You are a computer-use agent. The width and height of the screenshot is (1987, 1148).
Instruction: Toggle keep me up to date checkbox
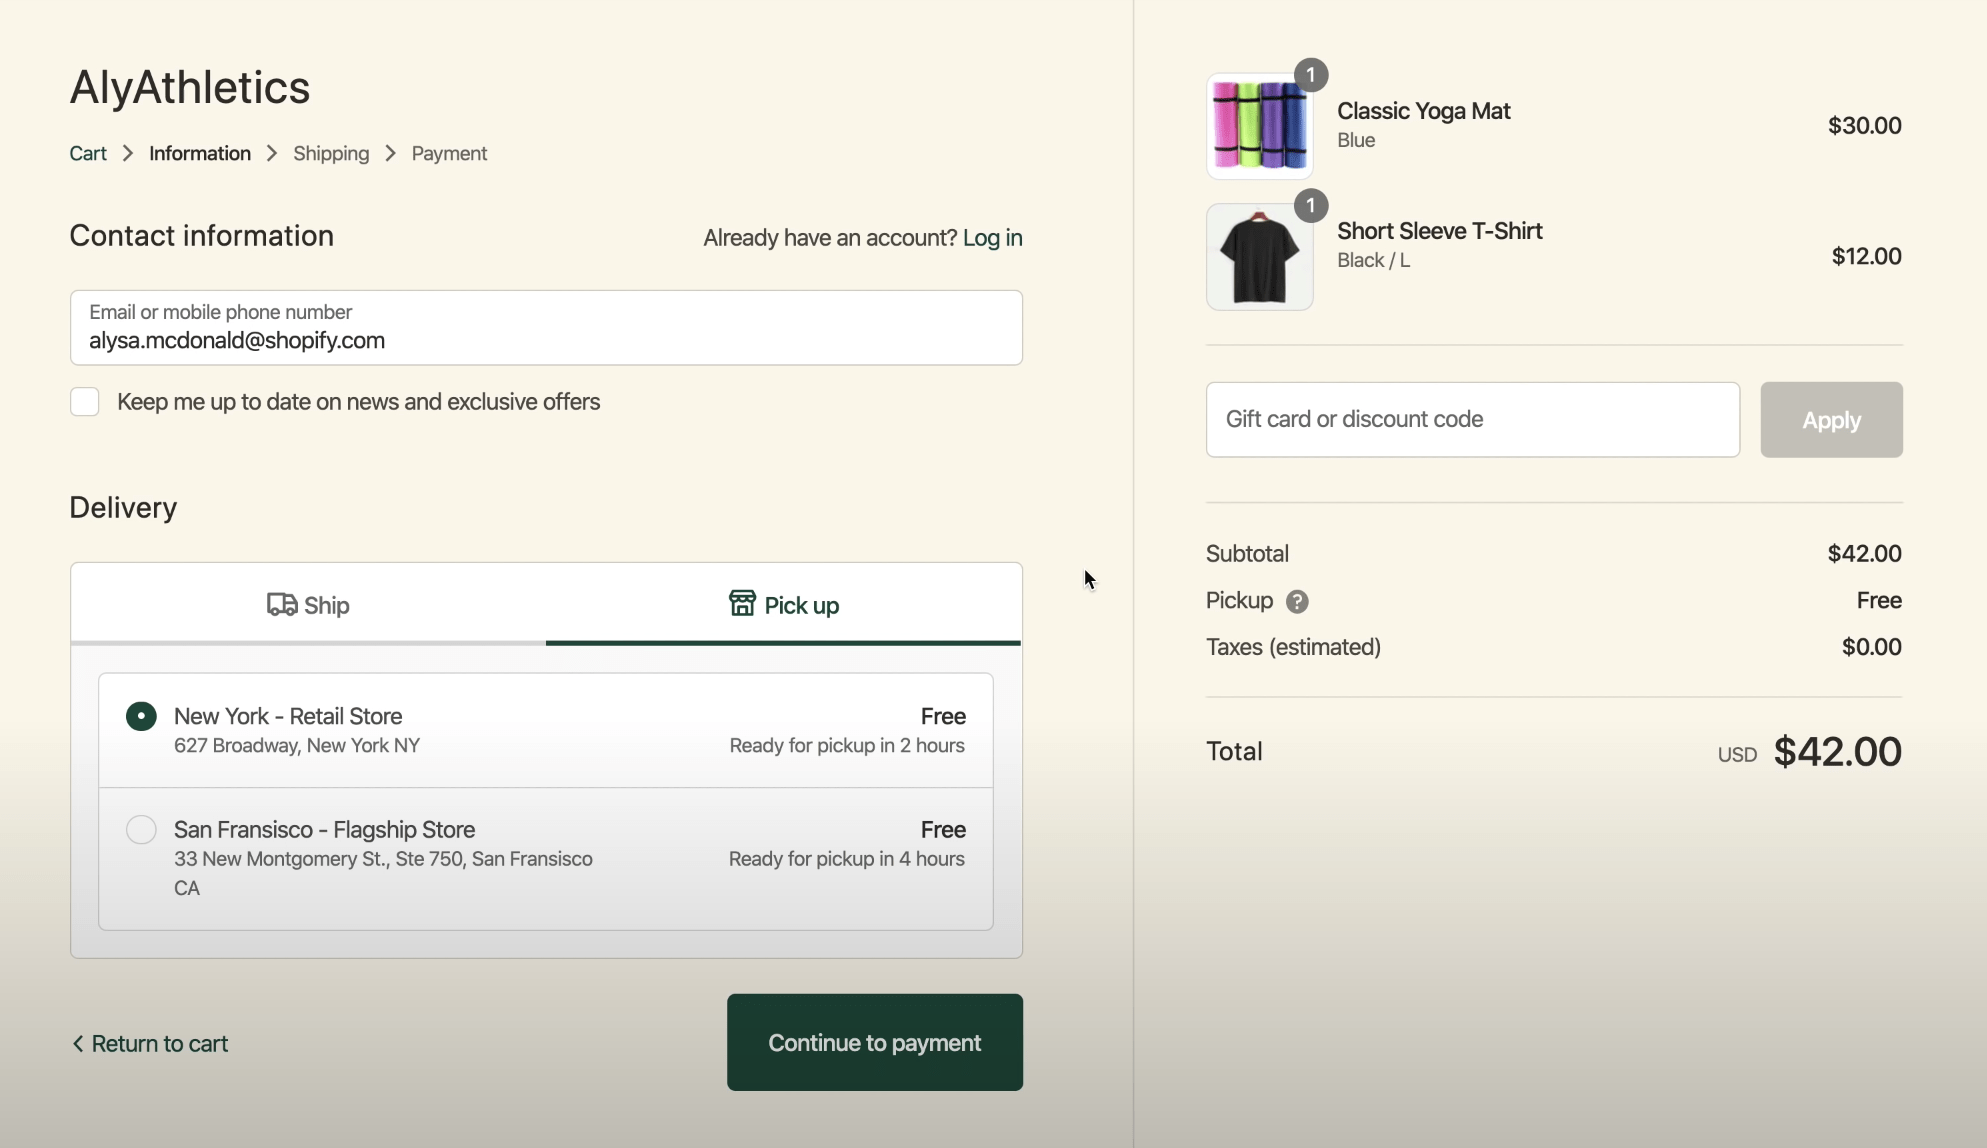click(x=85, y=400)
